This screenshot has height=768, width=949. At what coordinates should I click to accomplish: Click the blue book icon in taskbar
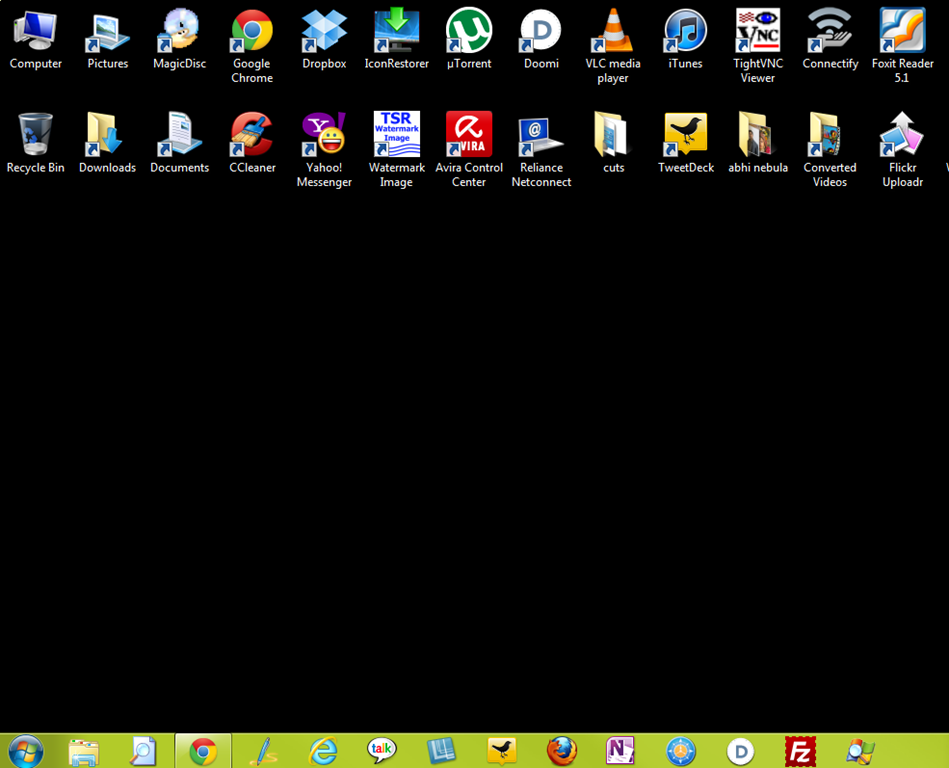442,752
